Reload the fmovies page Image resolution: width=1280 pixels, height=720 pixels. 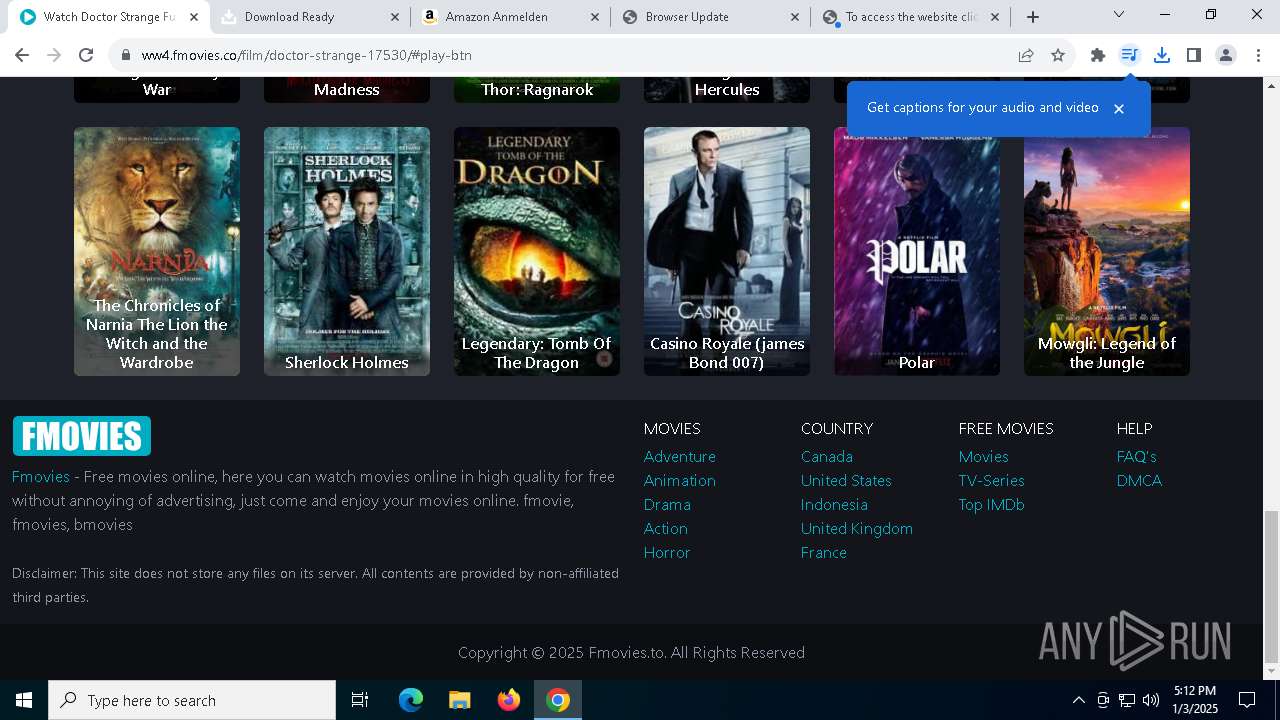pos(86,55)
